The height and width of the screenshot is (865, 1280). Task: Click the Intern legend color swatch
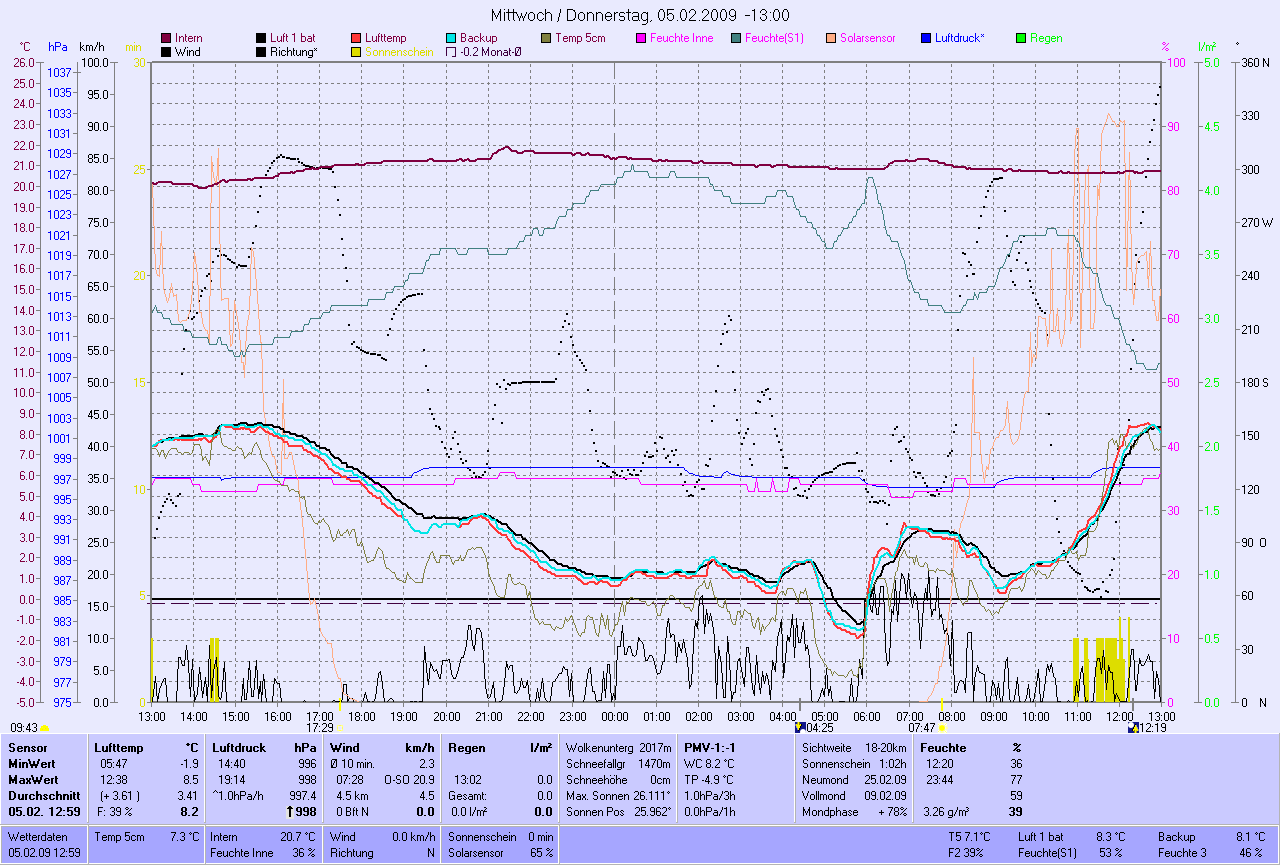click(x=166, y=38)
